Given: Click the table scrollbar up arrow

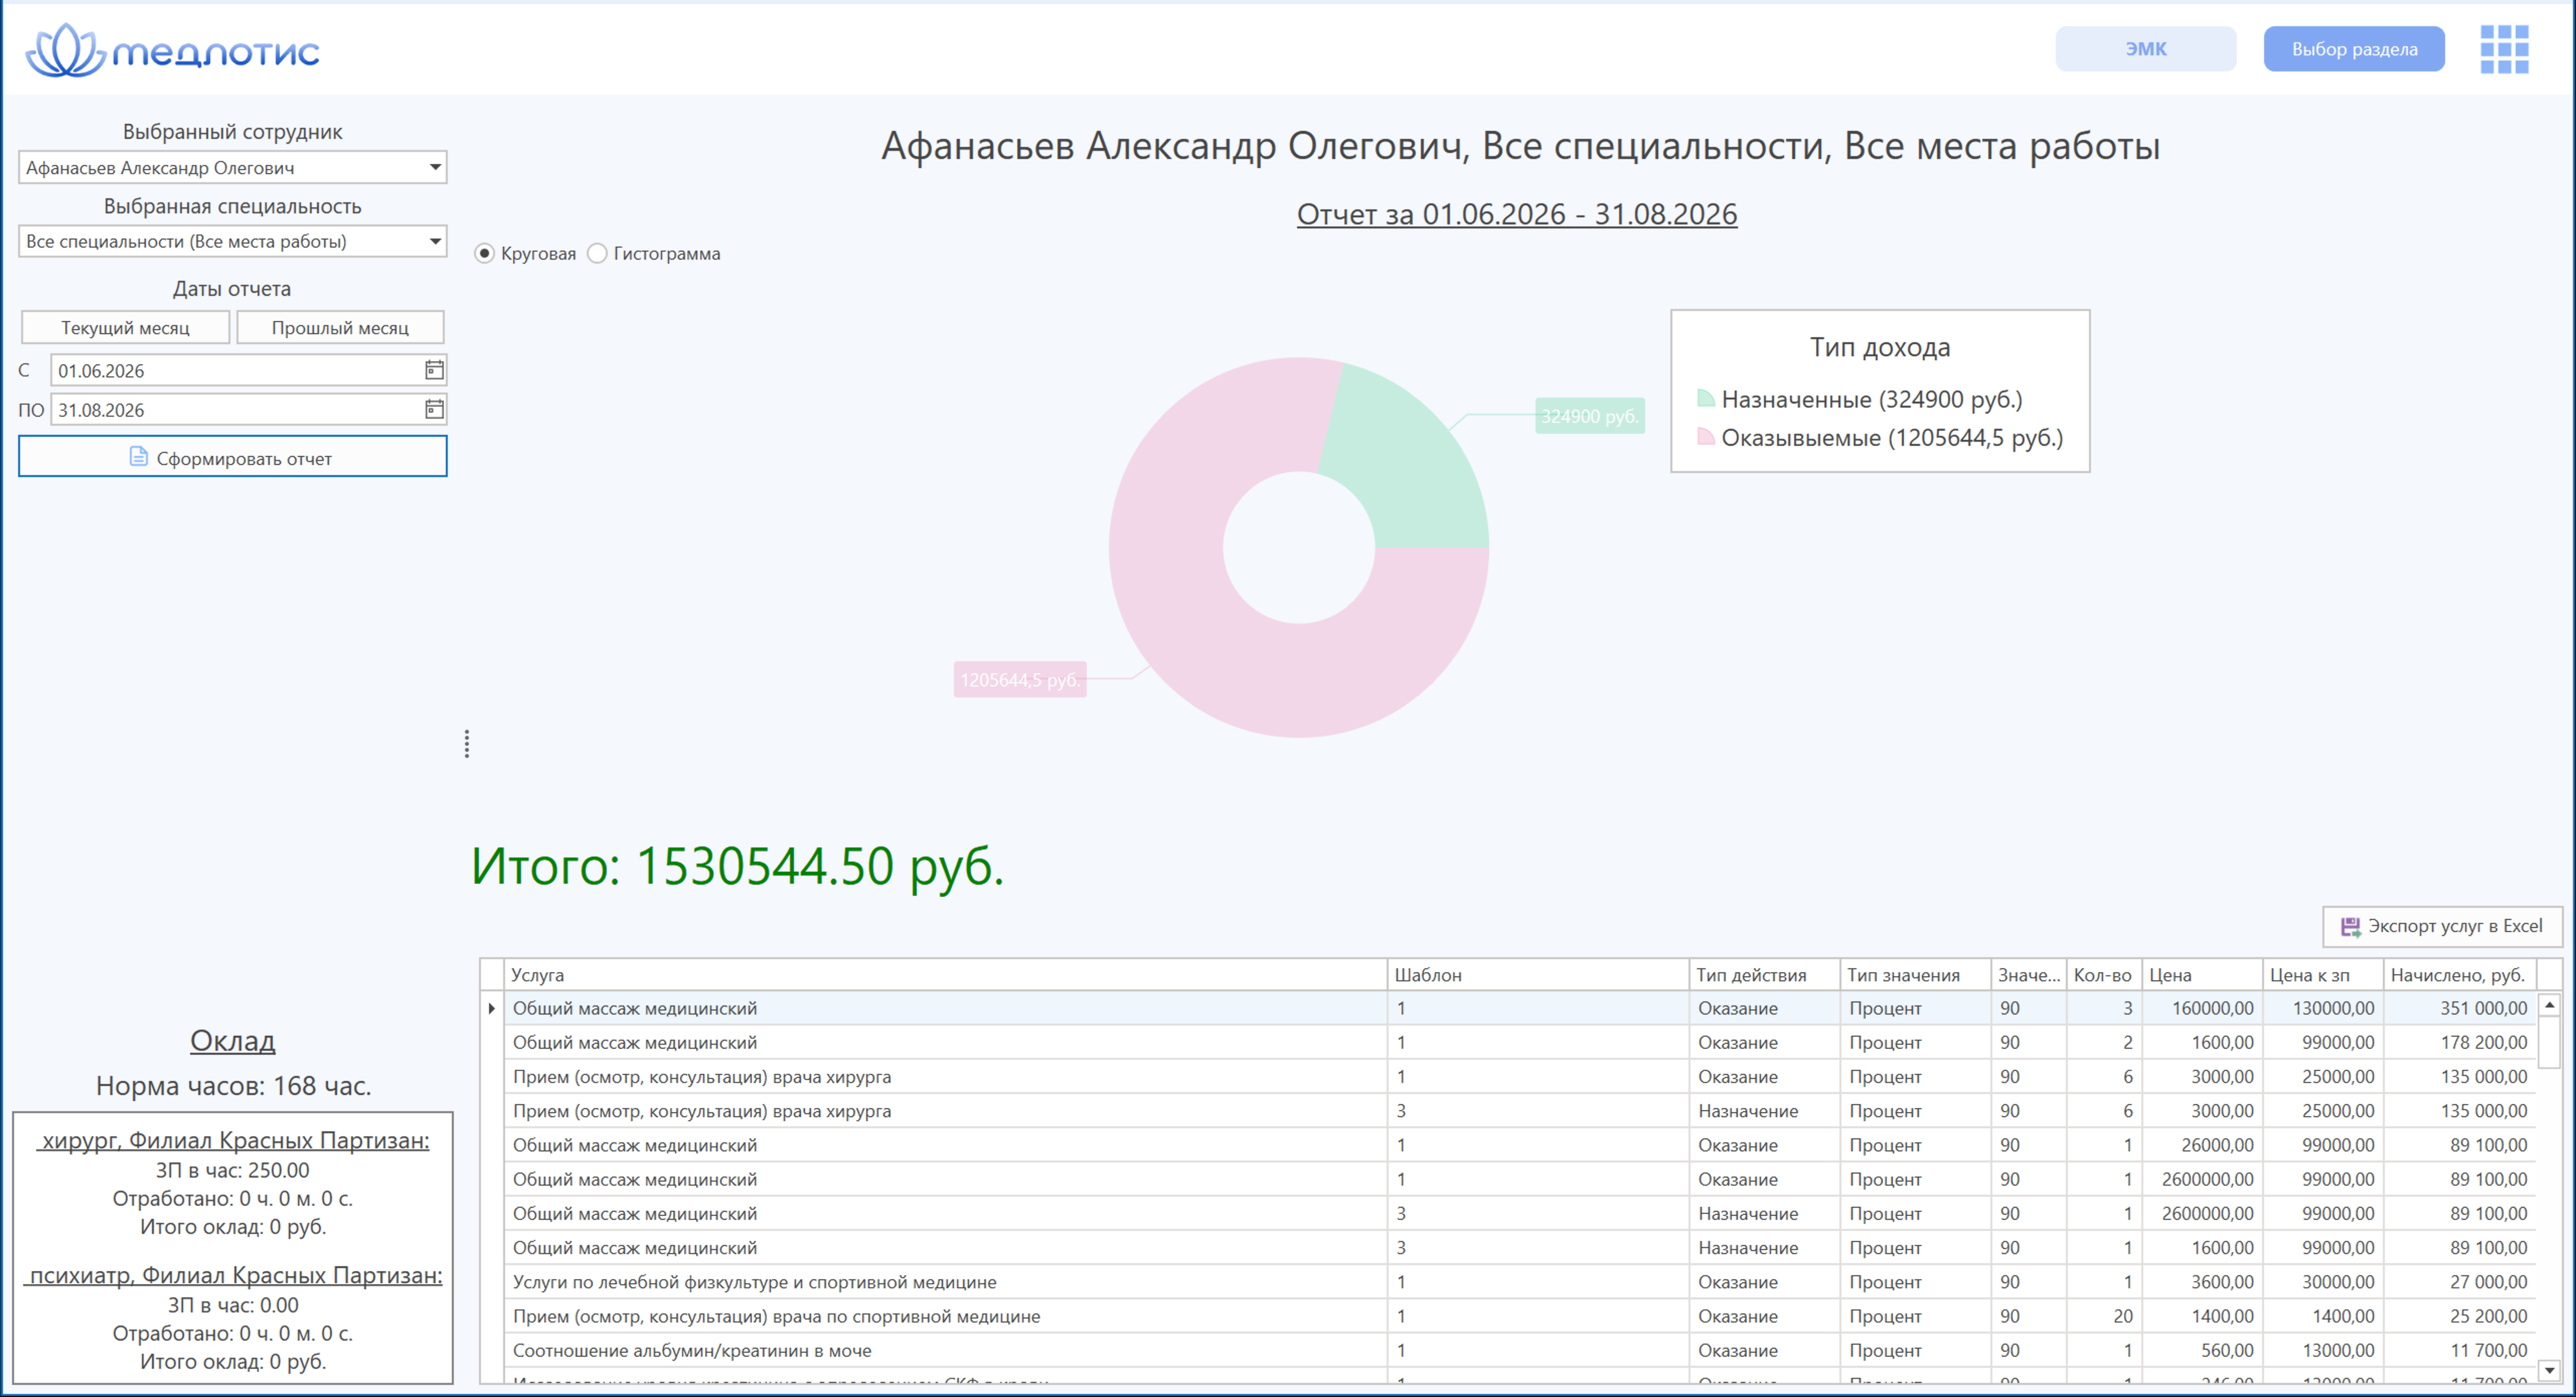Looking at the screenshot, I should 2550,1004.
